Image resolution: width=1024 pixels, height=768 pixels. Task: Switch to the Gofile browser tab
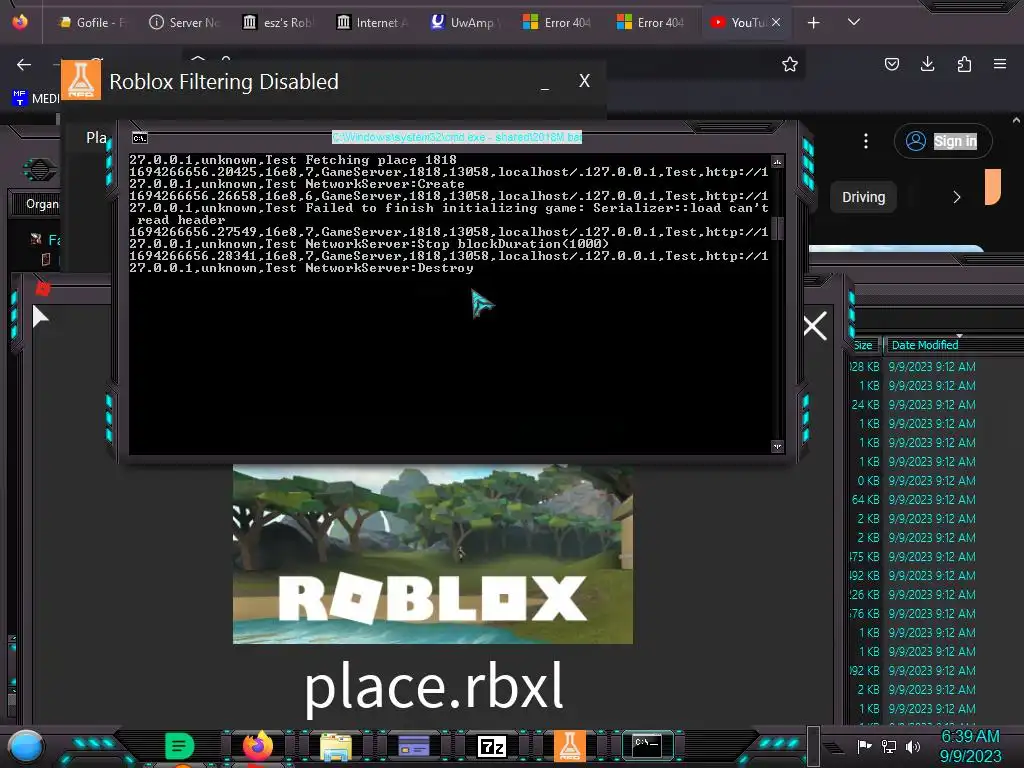pos(92,22)
